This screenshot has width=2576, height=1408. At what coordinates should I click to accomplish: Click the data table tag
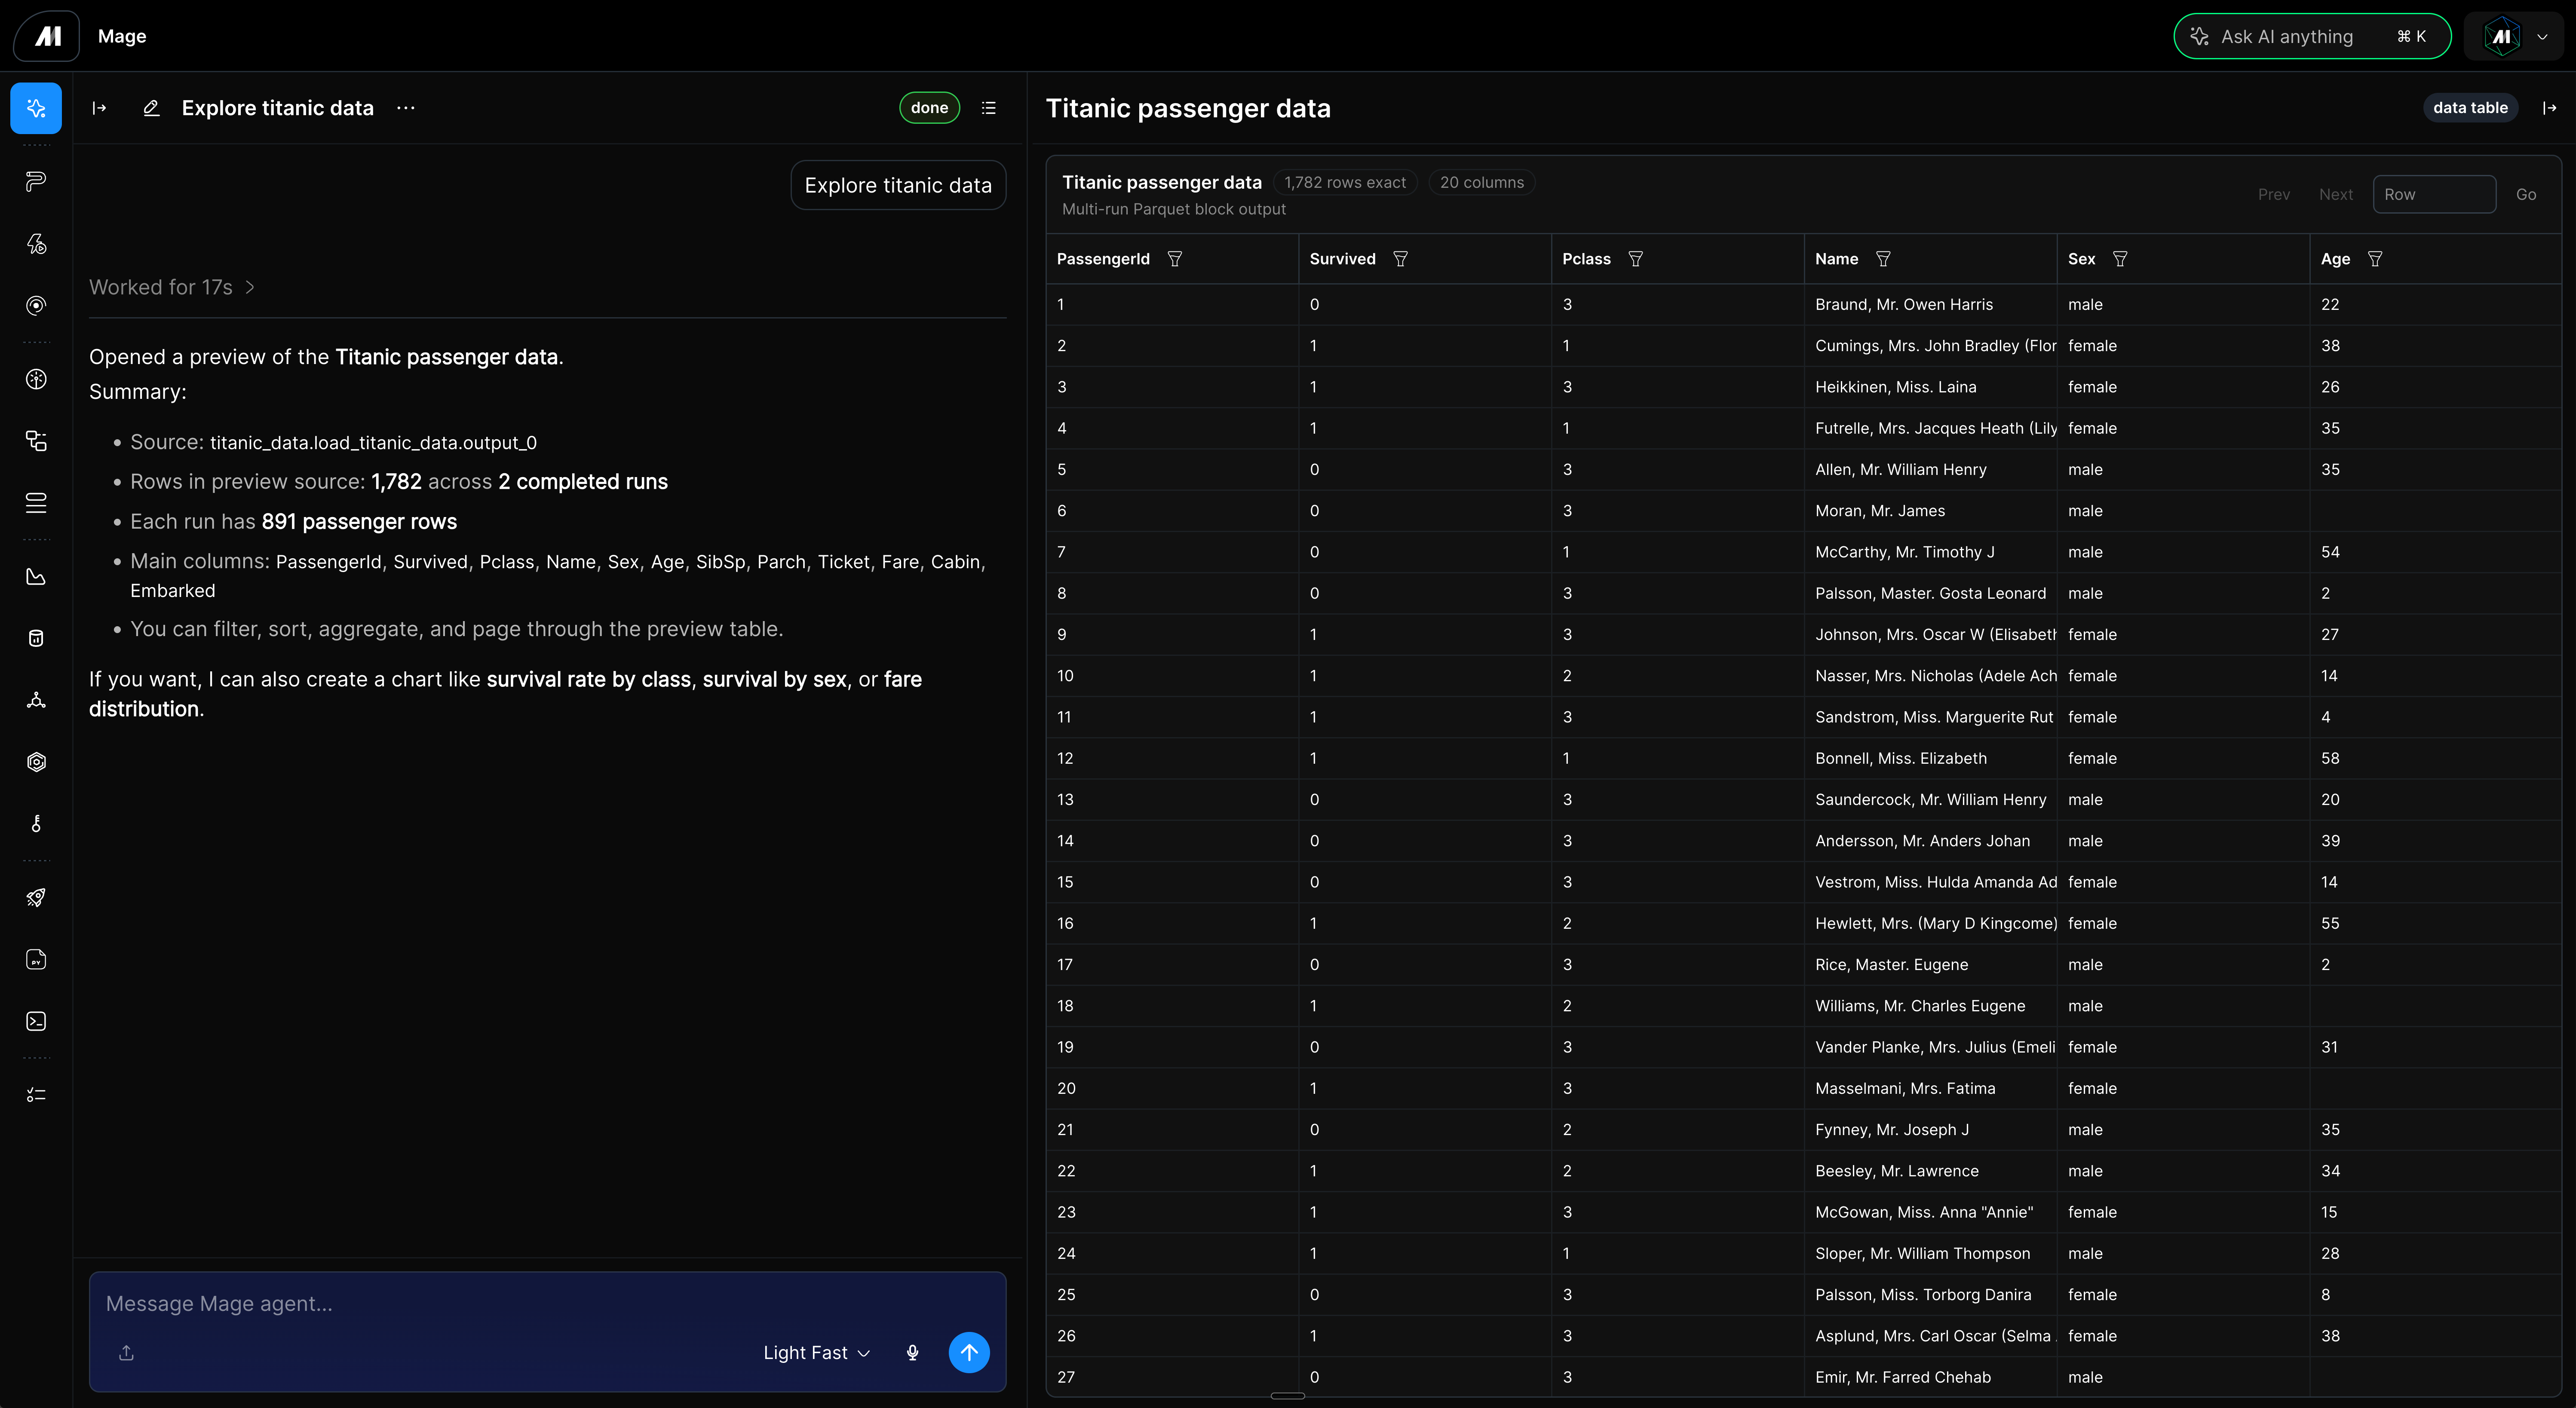tap(2470, 108)
